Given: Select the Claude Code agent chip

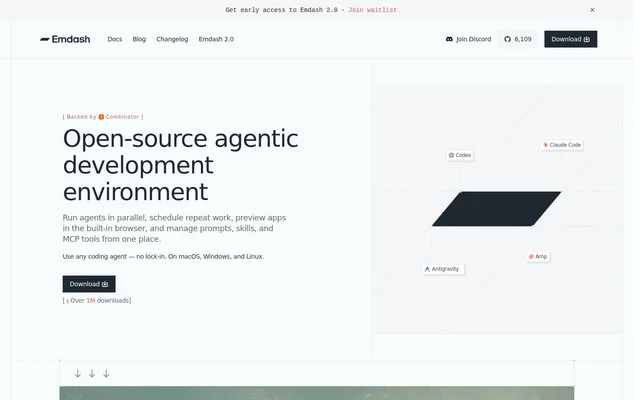Looking at the screenshot, I should click(562, 145).
